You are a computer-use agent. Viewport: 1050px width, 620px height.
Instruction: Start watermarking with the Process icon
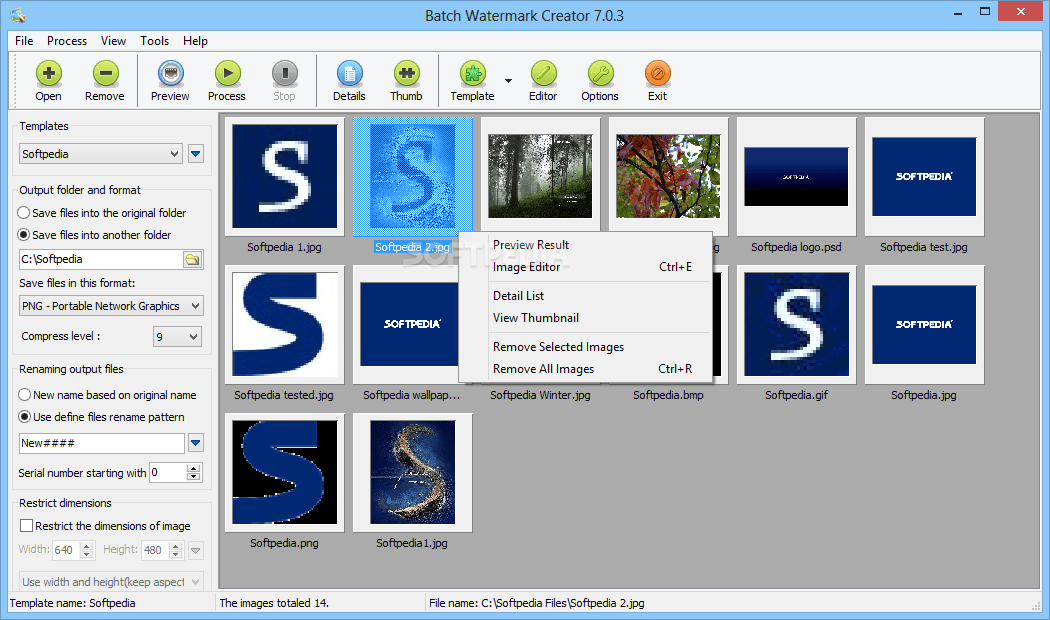pyautogui.click(x=226, y=80)
